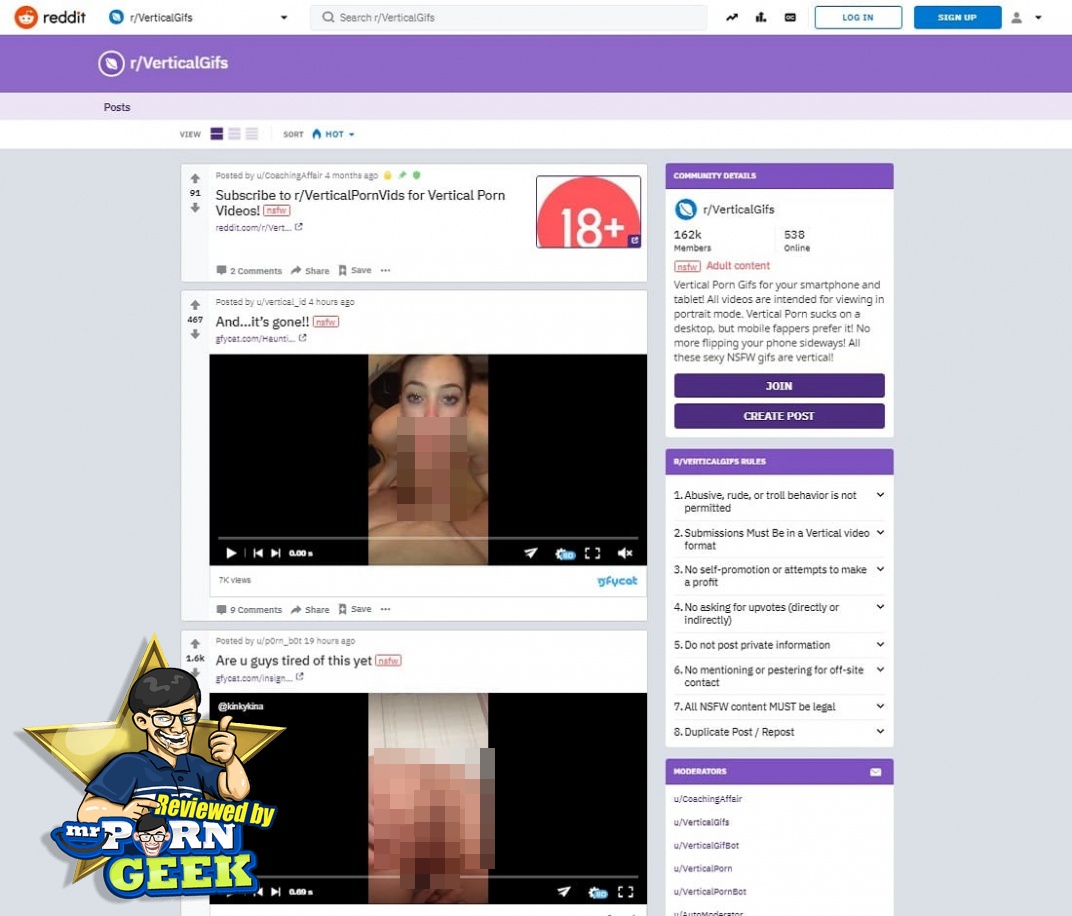Select the Posts tab
This screenshot has width=1072, height=916.
click(x=117, y=107)
